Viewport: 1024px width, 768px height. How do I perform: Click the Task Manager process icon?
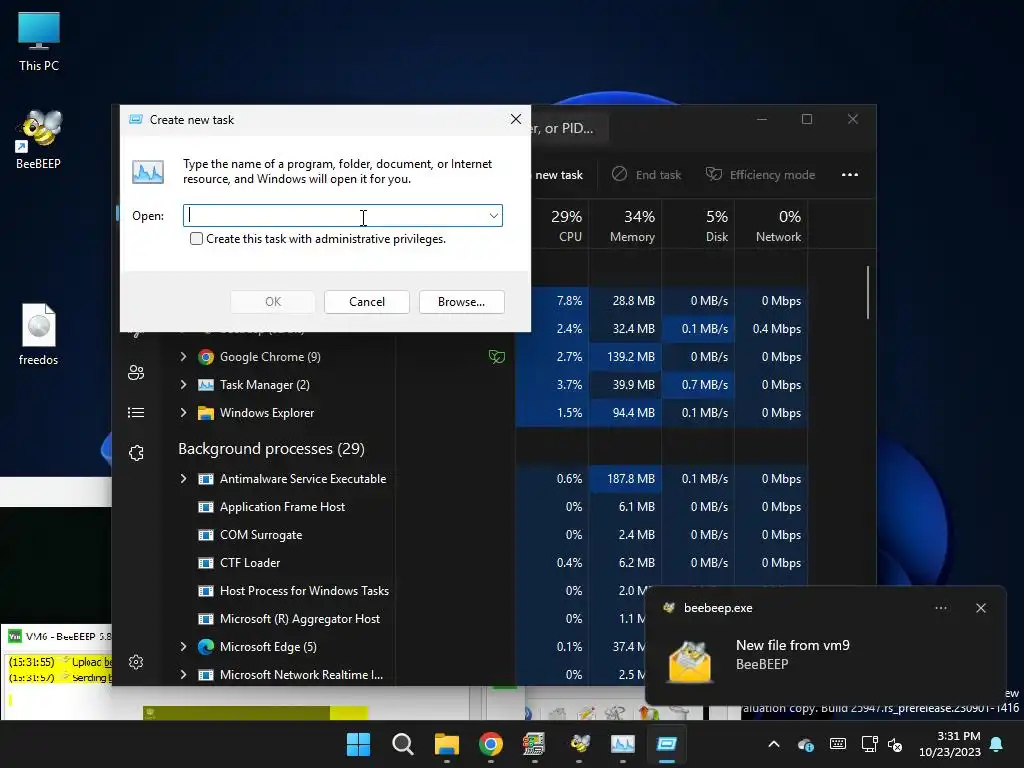[x=206, y=385]
